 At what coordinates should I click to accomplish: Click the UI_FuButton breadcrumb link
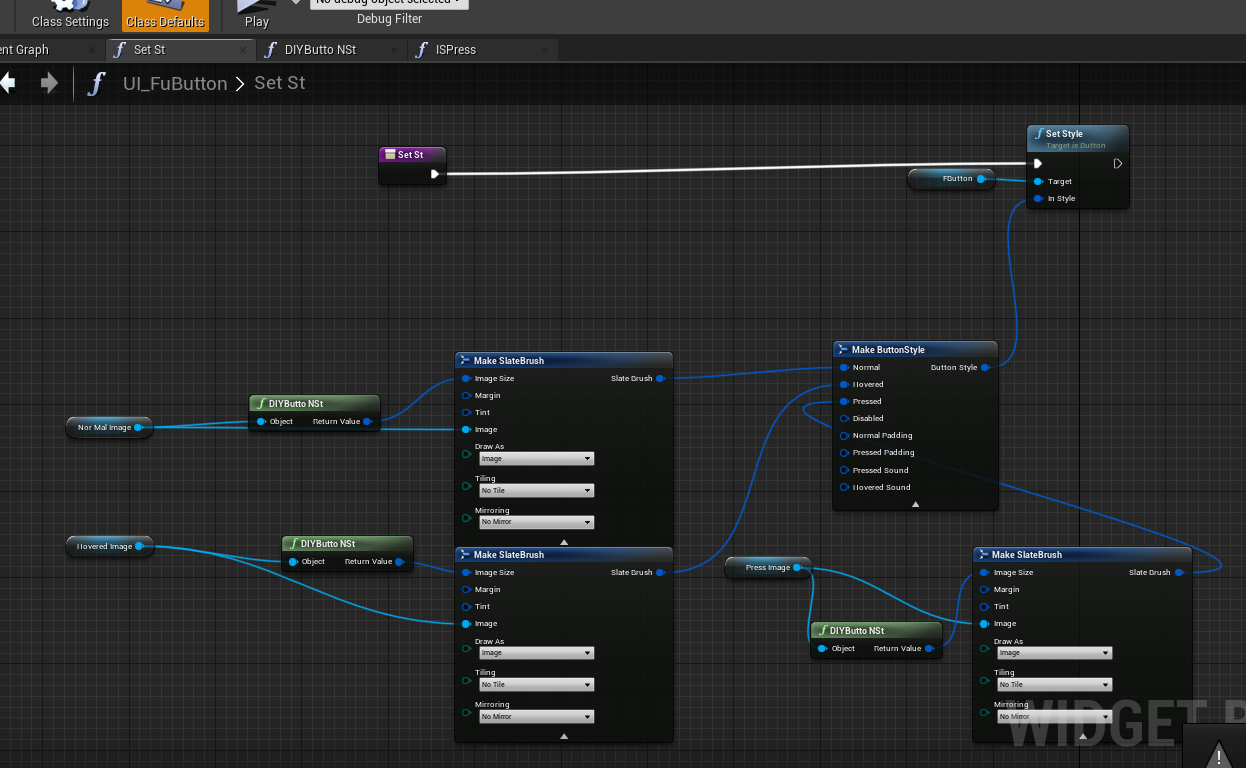coord(175,83)
